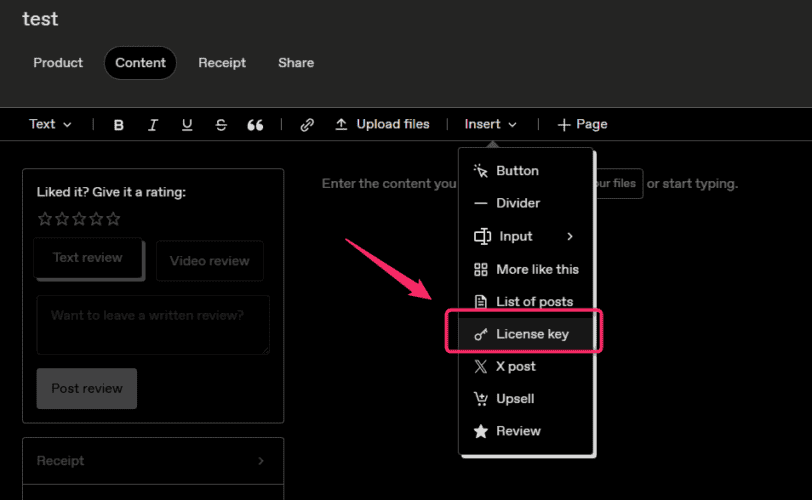Apply strikethrough formatting
The width and height of the screenshot is (812, 500).
221,125
